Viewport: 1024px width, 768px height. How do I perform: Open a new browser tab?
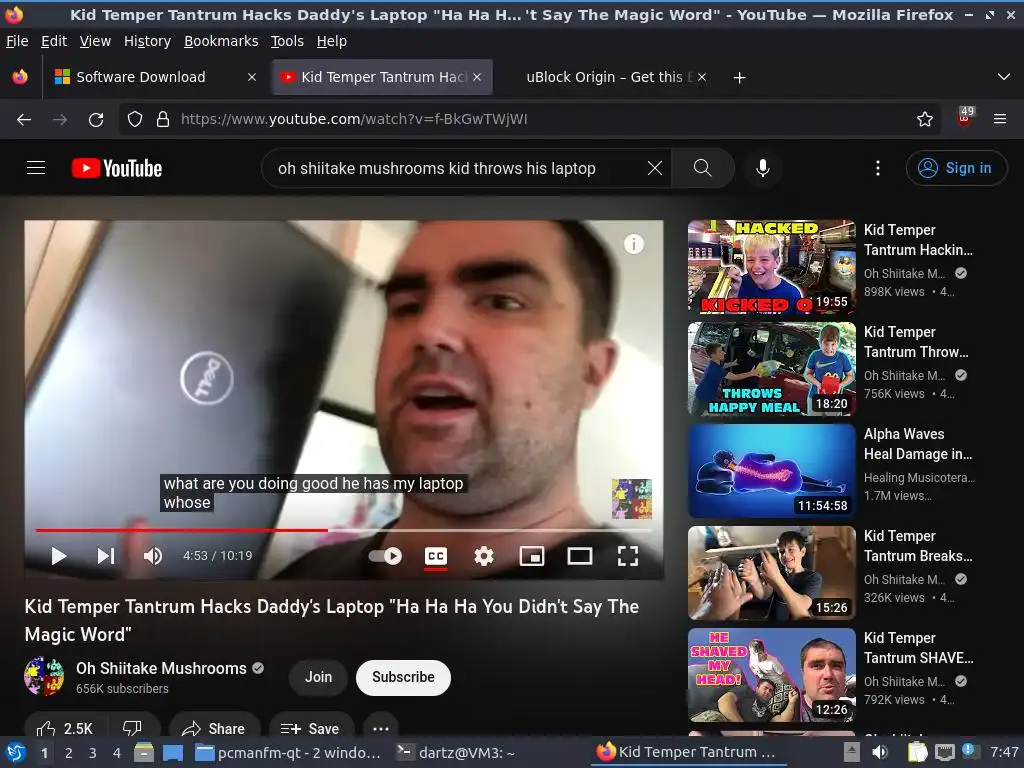[x=739, y=78]
